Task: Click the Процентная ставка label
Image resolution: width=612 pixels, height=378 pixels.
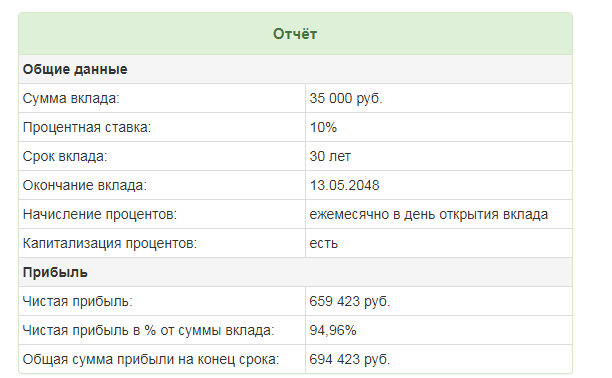Action: pyautogui.click(x=87, y=127)
